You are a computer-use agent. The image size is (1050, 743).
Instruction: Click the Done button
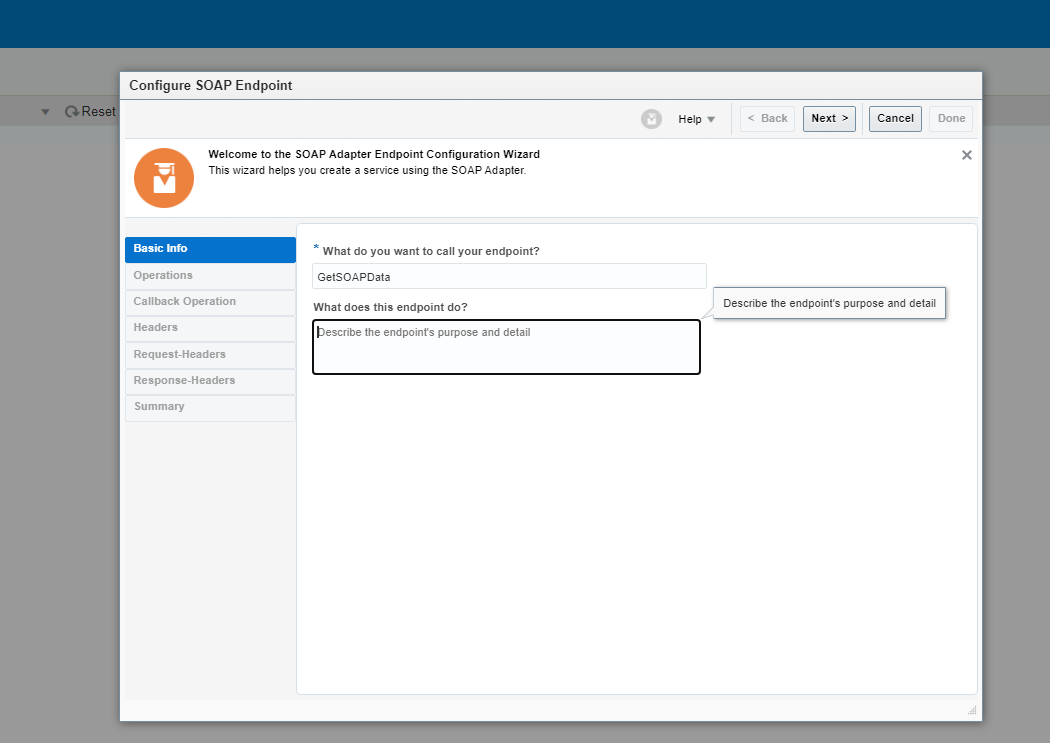click(x=951, y=118)
